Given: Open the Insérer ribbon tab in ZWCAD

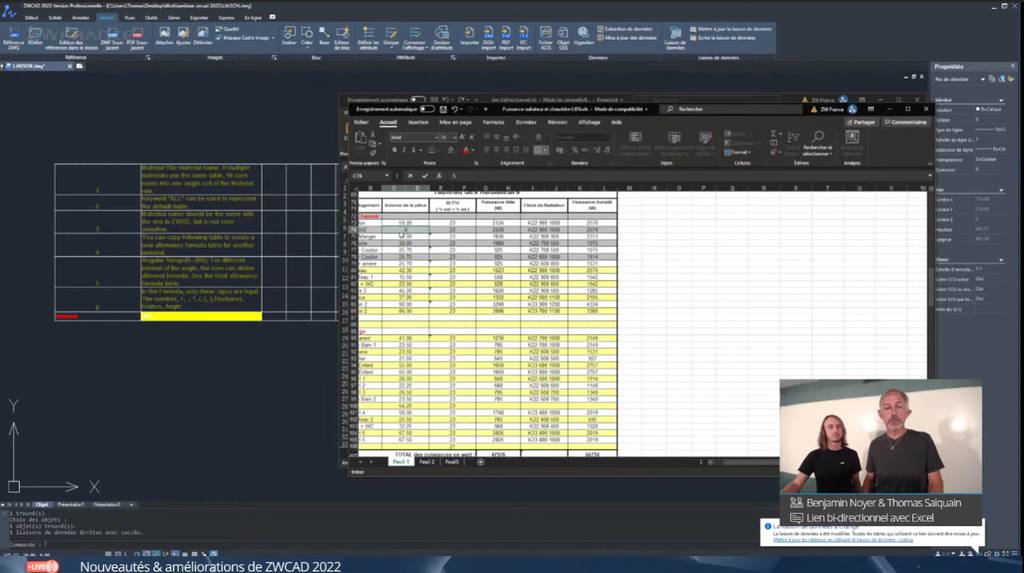Looking at the screenshot, I should click(x=106, y=18).
